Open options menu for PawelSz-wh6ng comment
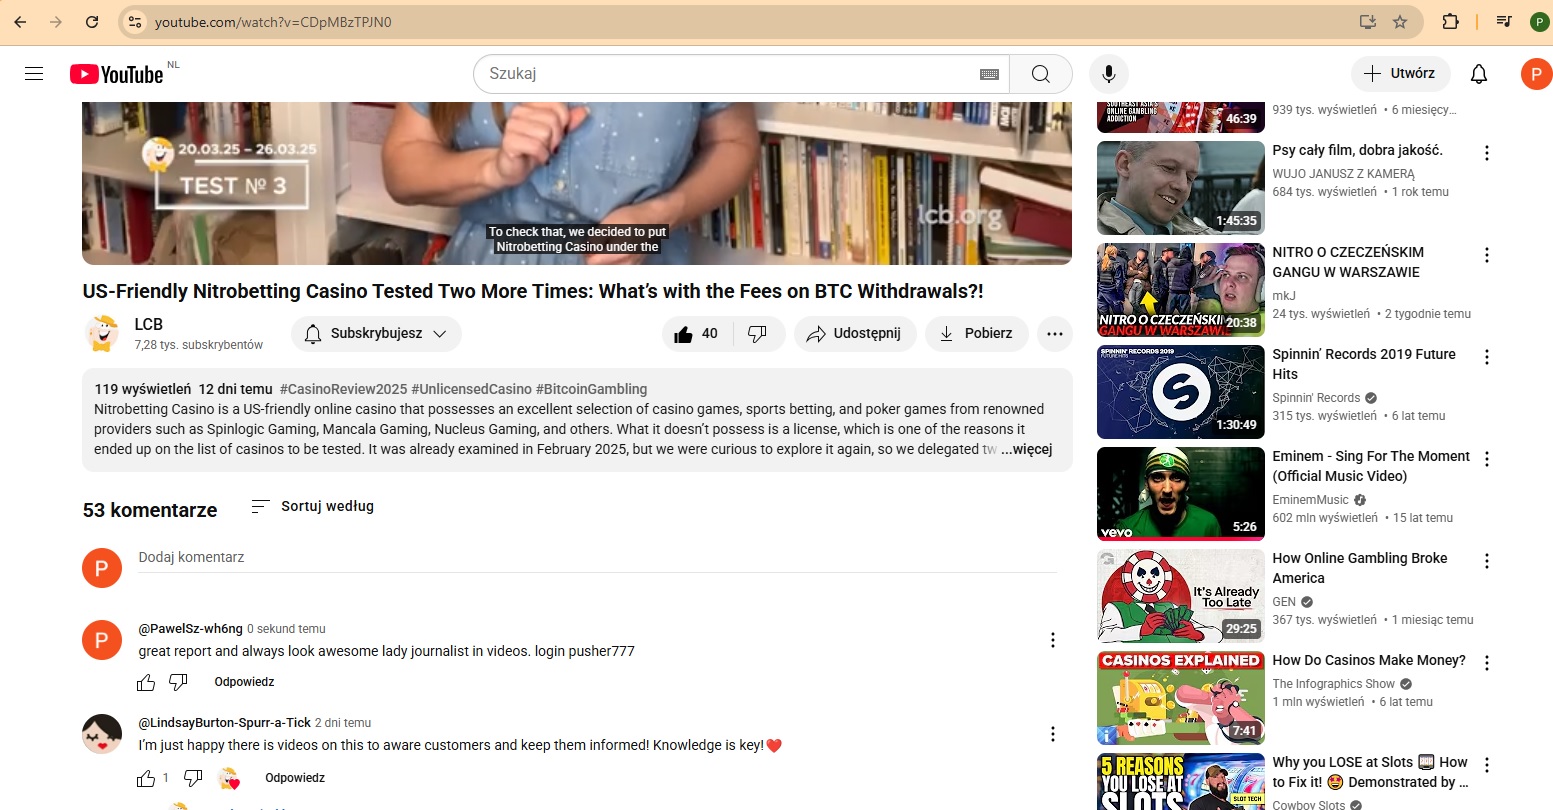The image size is (1553, 810). (1053, 640)
